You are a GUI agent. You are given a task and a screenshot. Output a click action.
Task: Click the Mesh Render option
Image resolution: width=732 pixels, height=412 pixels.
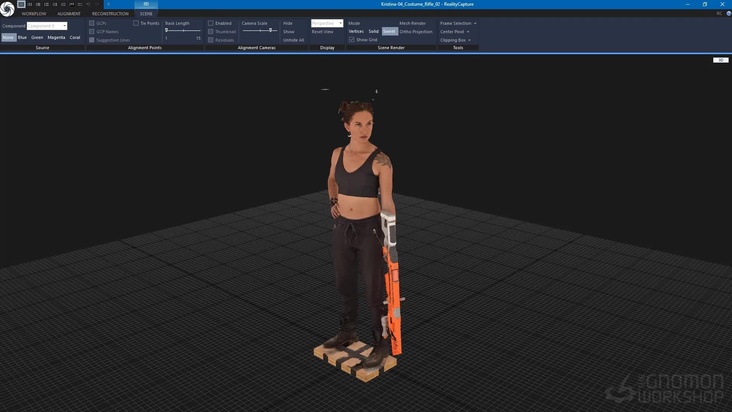[412, 23]
